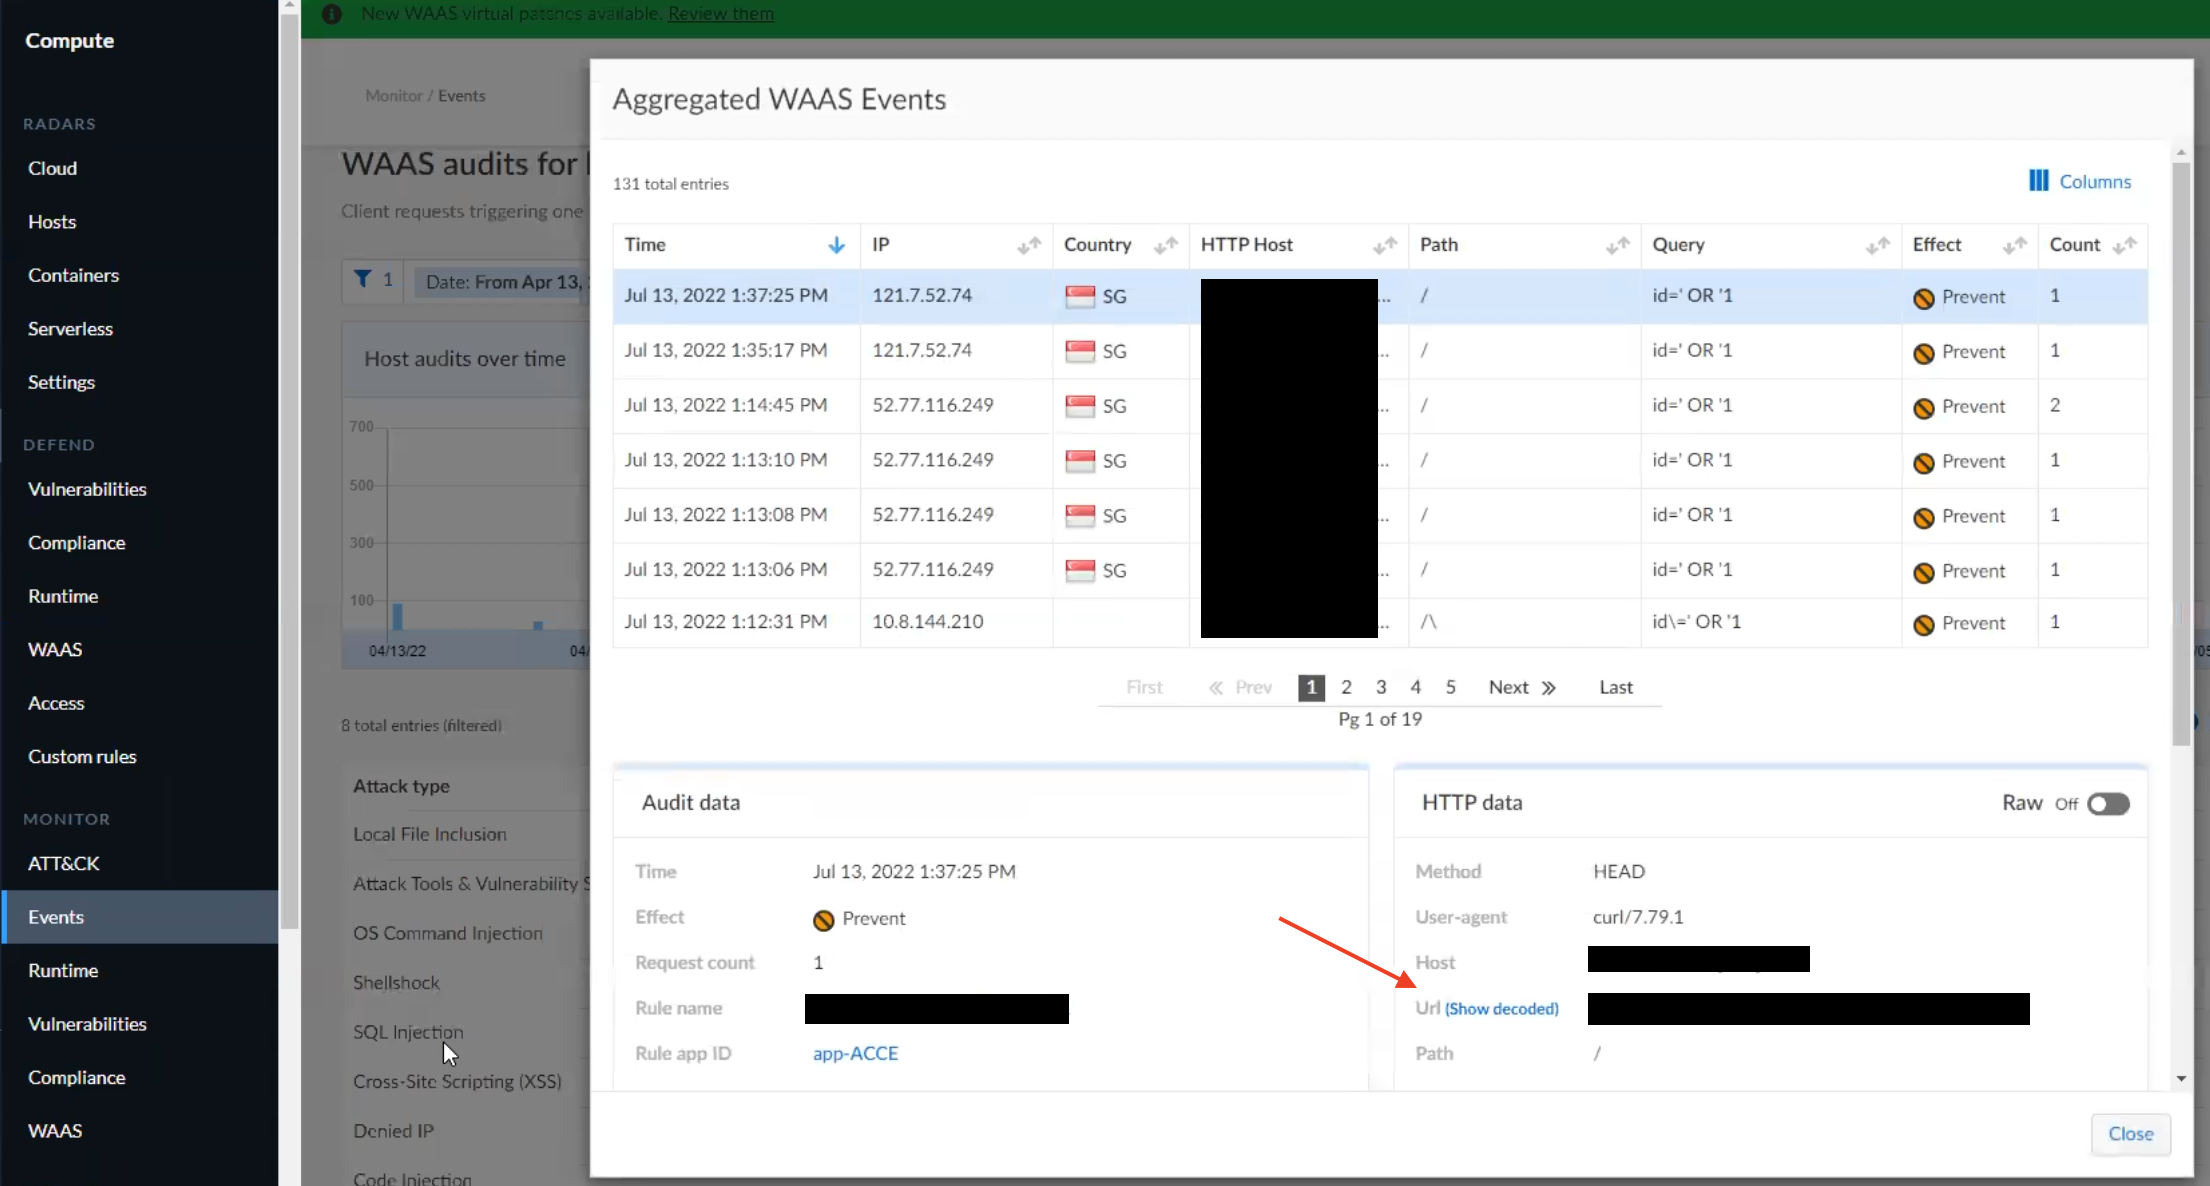Screen dimensions: 2210x1186
Task: Sort the Country column
Action: [1165, 245]
